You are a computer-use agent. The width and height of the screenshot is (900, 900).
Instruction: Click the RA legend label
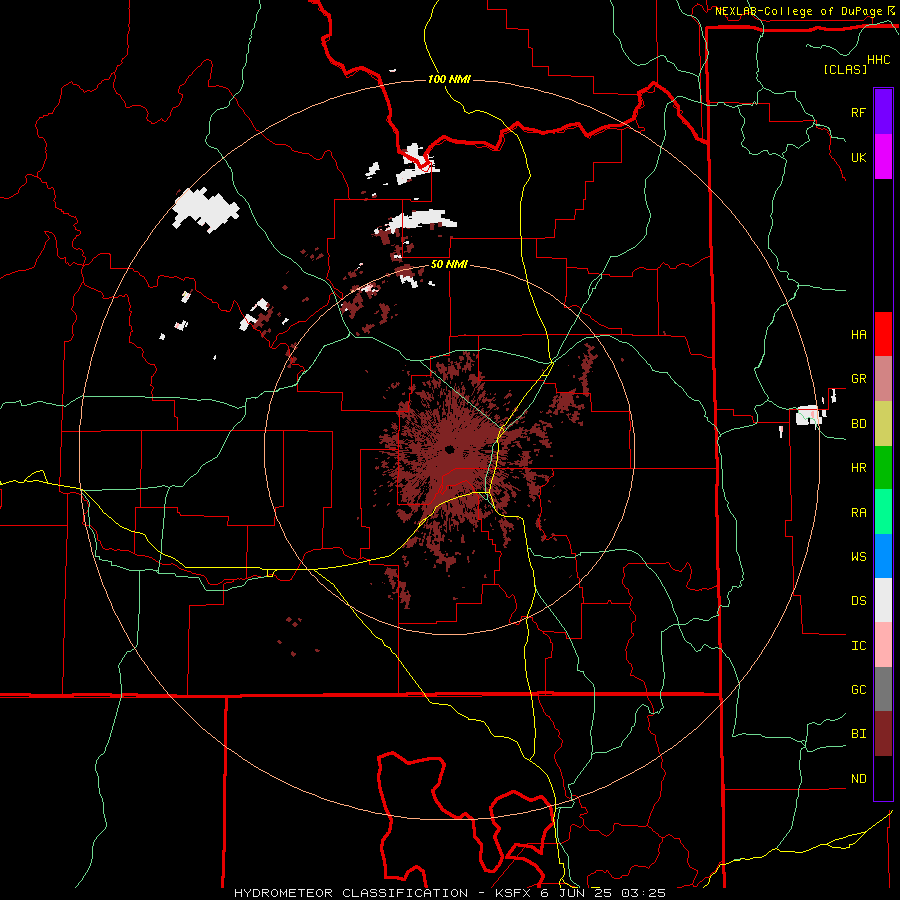tap(858, 513)
